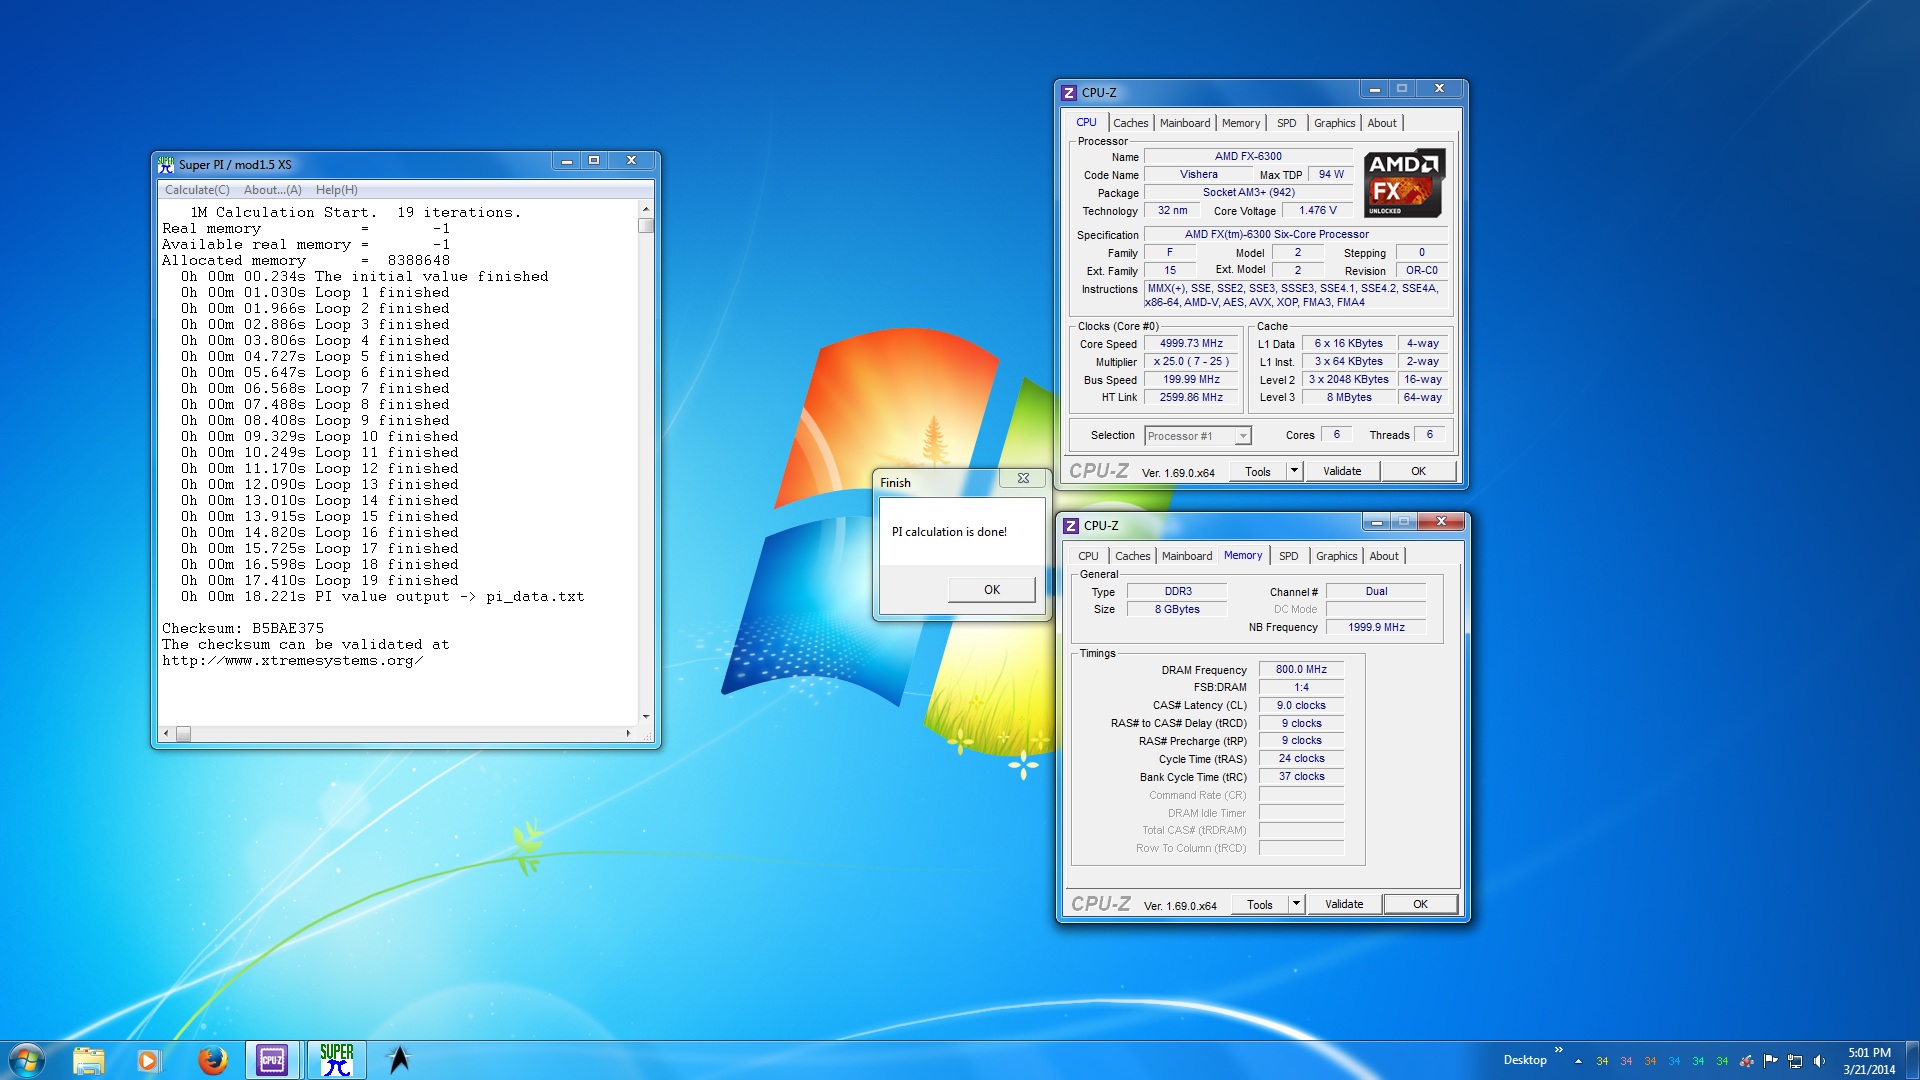Image resolution: width=1920 pixels, height=1080 pixels.
Task: Open the volume speaker tray icon
Action: pos(1819,1061)
